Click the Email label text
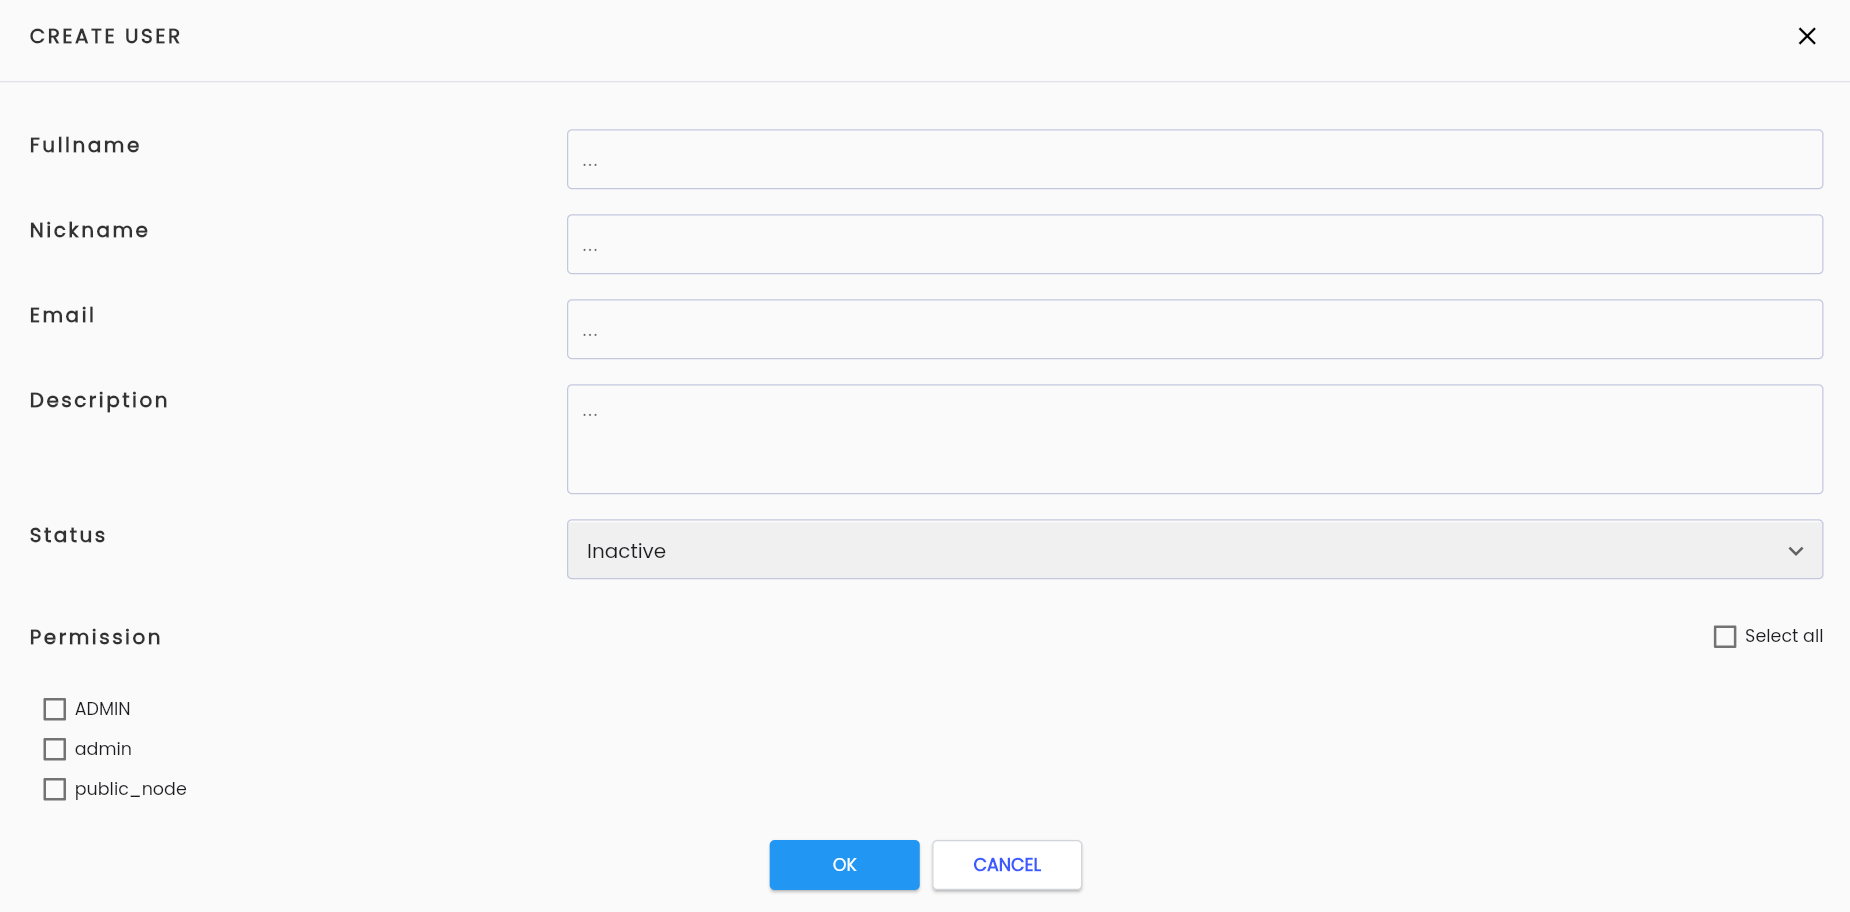This screenshot has height=912, width=1850. point(62,315)
